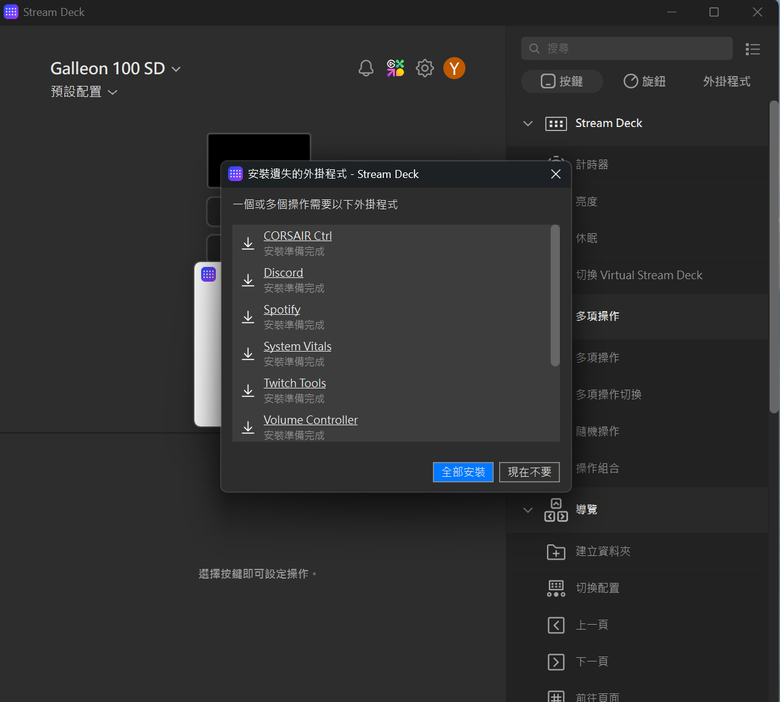Click the download icon for Spotify
Screen dimensions: 780x702
[x=248, y=317]
